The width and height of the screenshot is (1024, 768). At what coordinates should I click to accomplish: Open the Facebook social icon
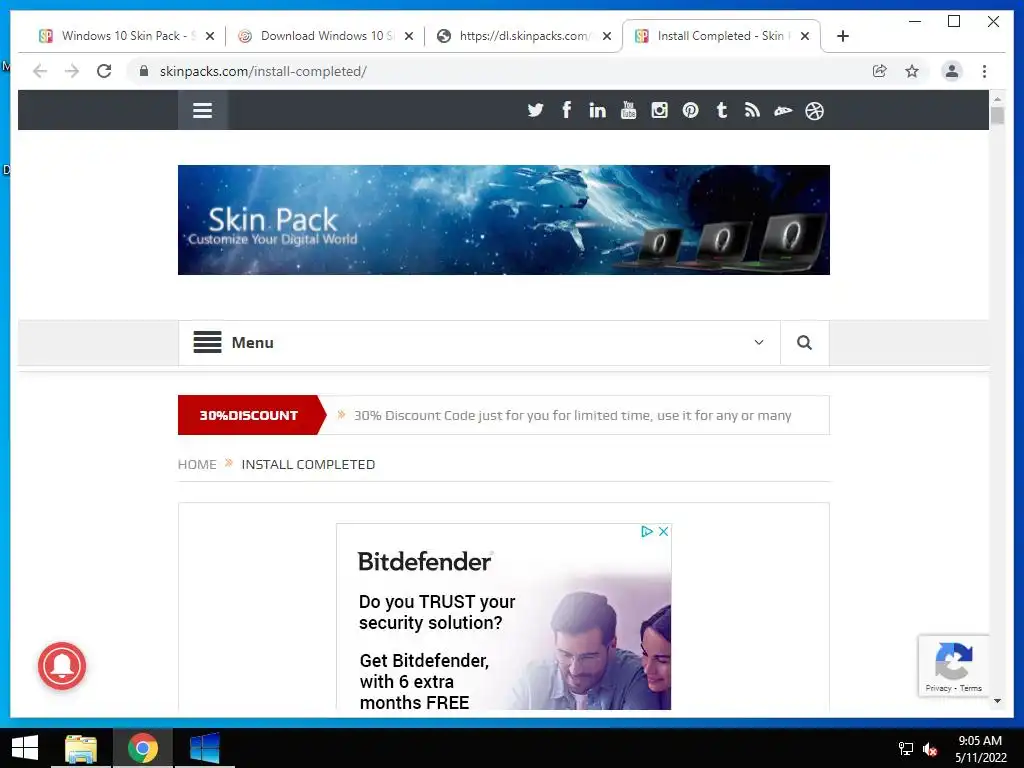pos(566,110)
